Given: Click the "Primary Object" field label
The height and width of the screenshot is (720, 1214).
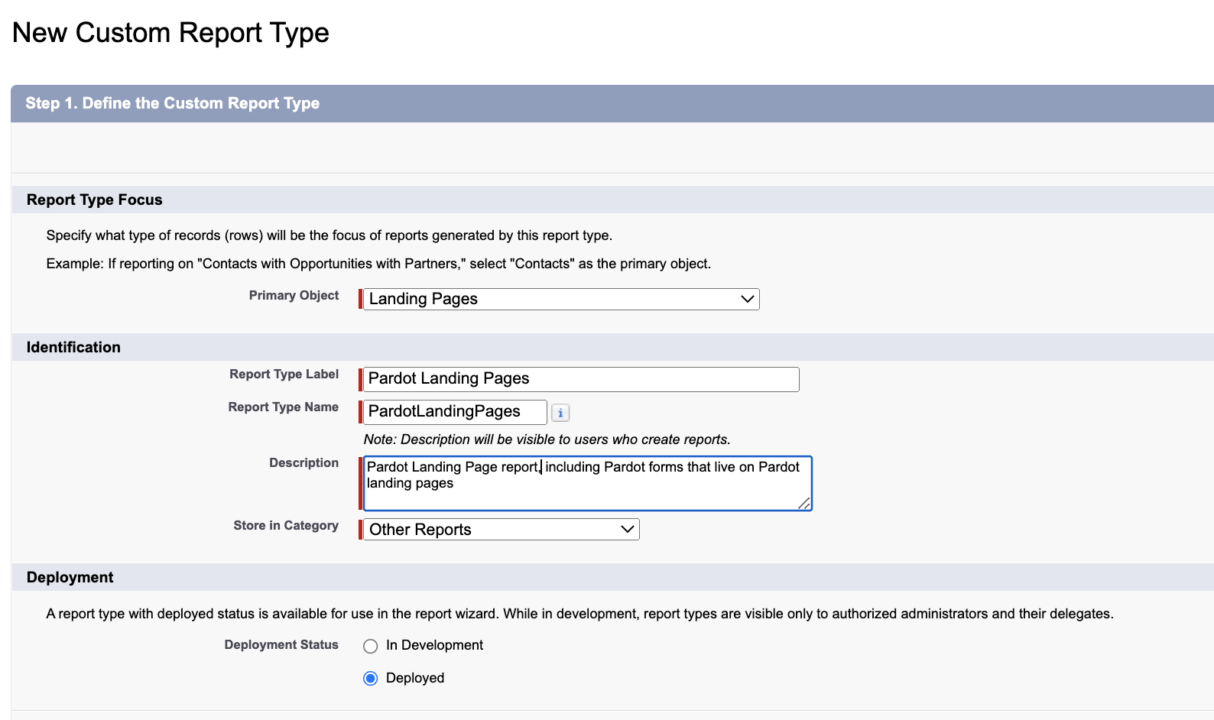Looking at the screenshot, I should [x=293, y=295].
